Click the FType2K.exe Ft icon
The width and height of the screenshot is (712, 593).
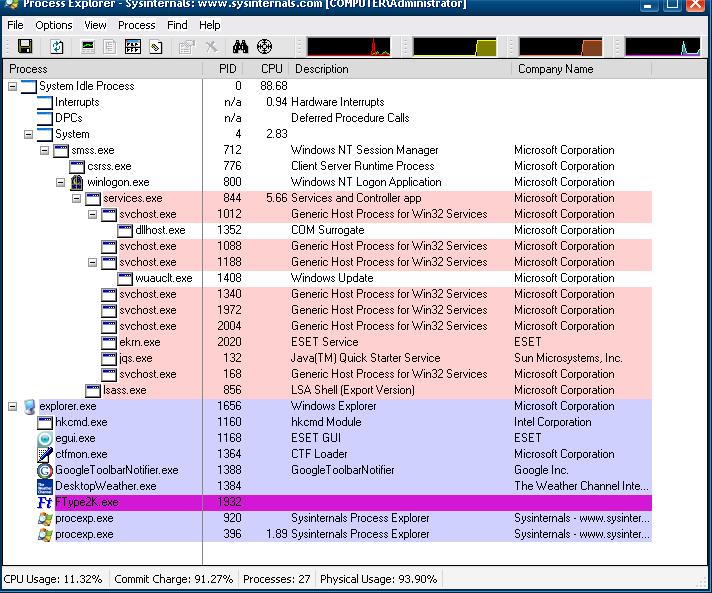point(44,503)
